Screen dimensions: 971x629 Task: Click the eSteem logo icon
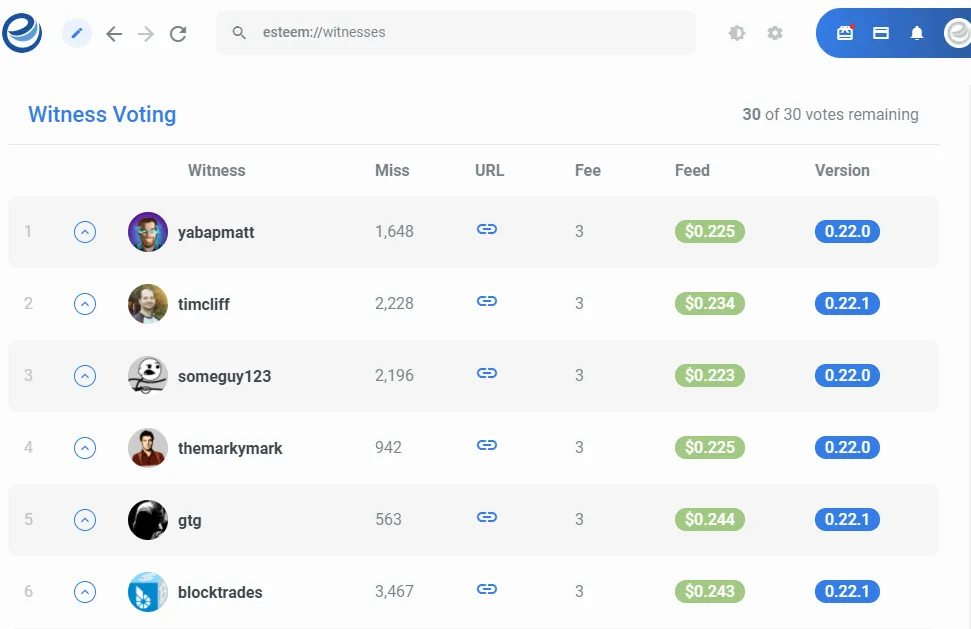click(x=22, y=33)
